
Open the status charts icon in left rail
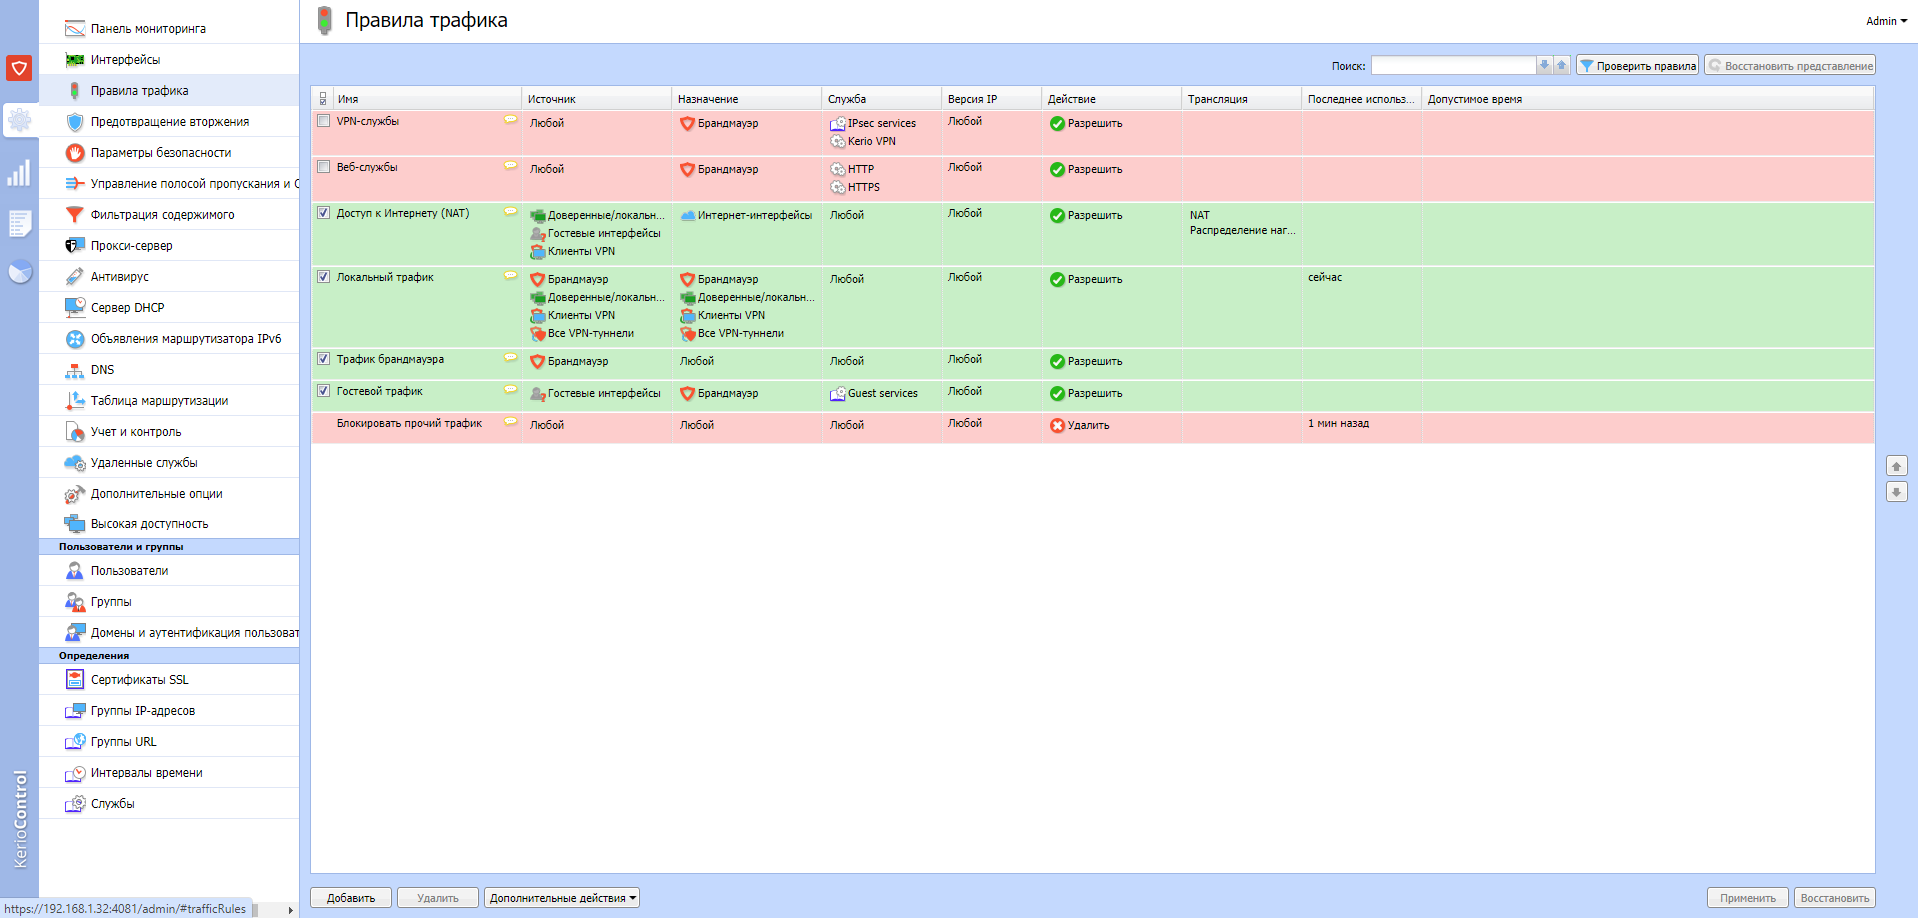tap(19, 174)
